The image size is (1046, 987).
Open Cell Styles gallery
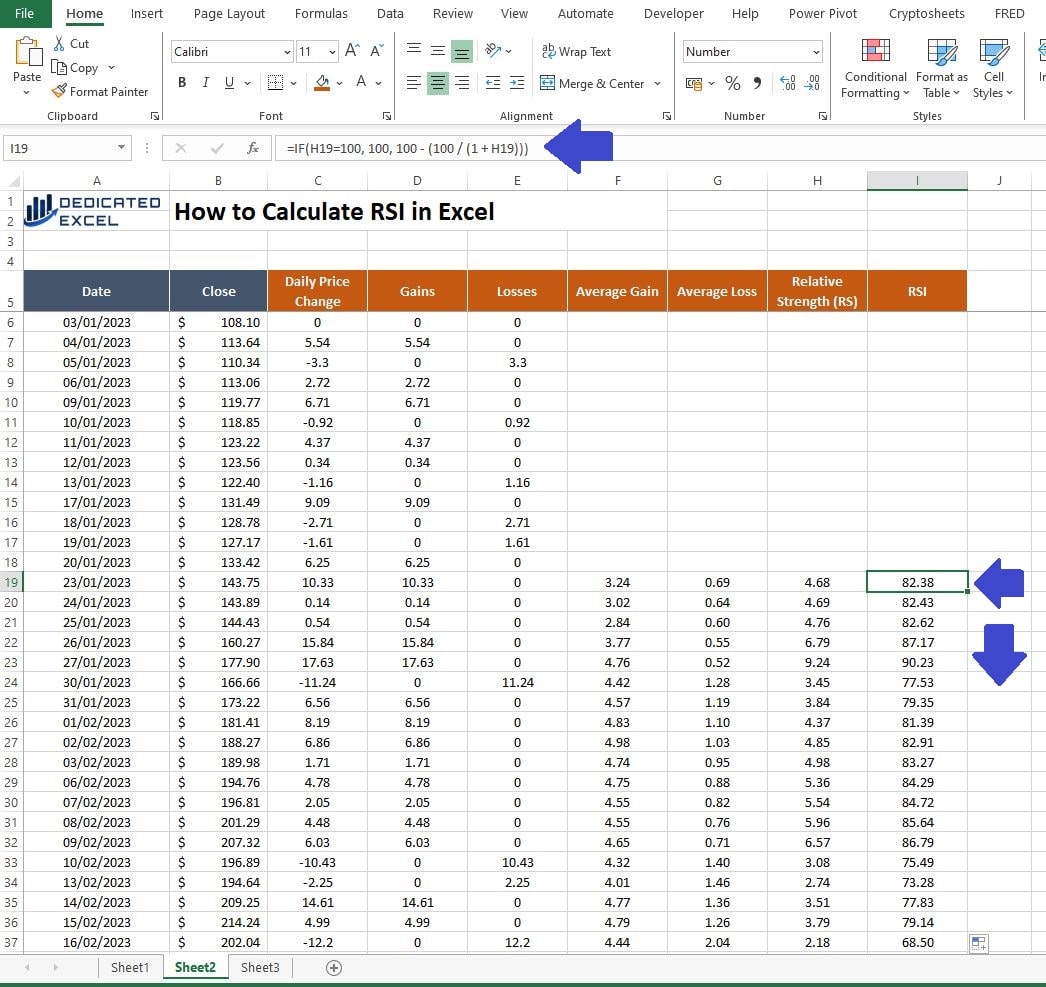click(993, 68)
